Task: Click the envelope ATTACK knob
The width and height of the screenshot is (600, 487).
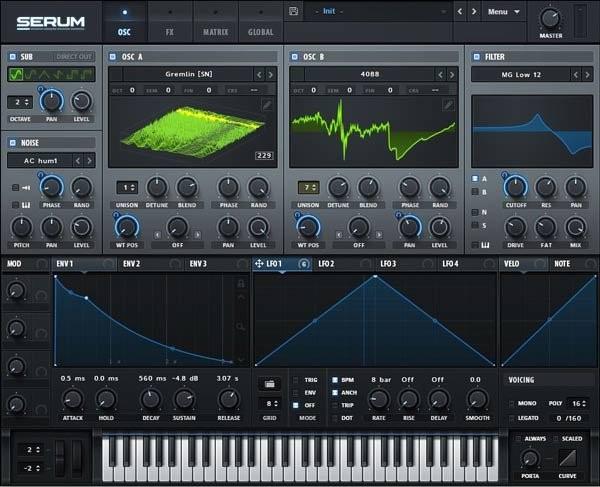Action: [x=73, y=399]
